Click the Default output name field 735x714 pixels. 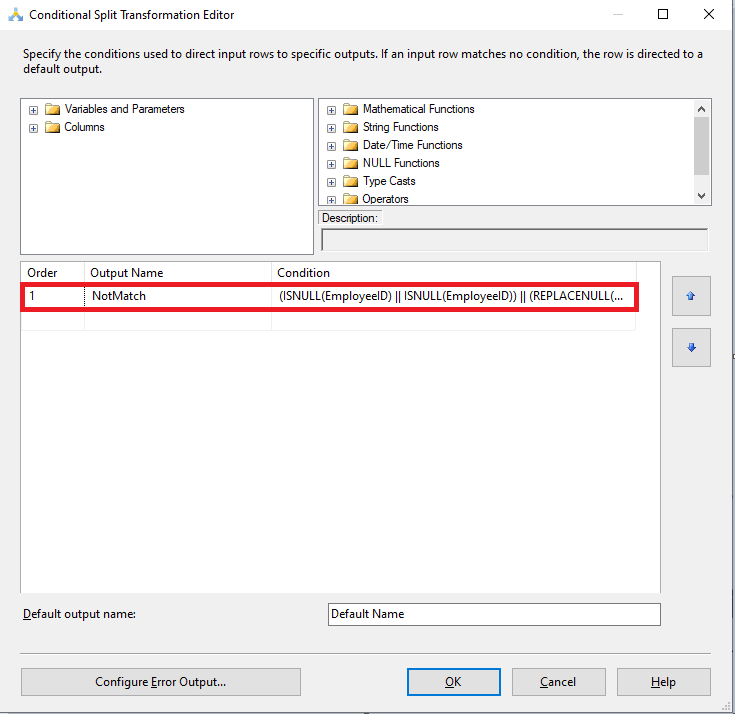[x=494, y=614]
